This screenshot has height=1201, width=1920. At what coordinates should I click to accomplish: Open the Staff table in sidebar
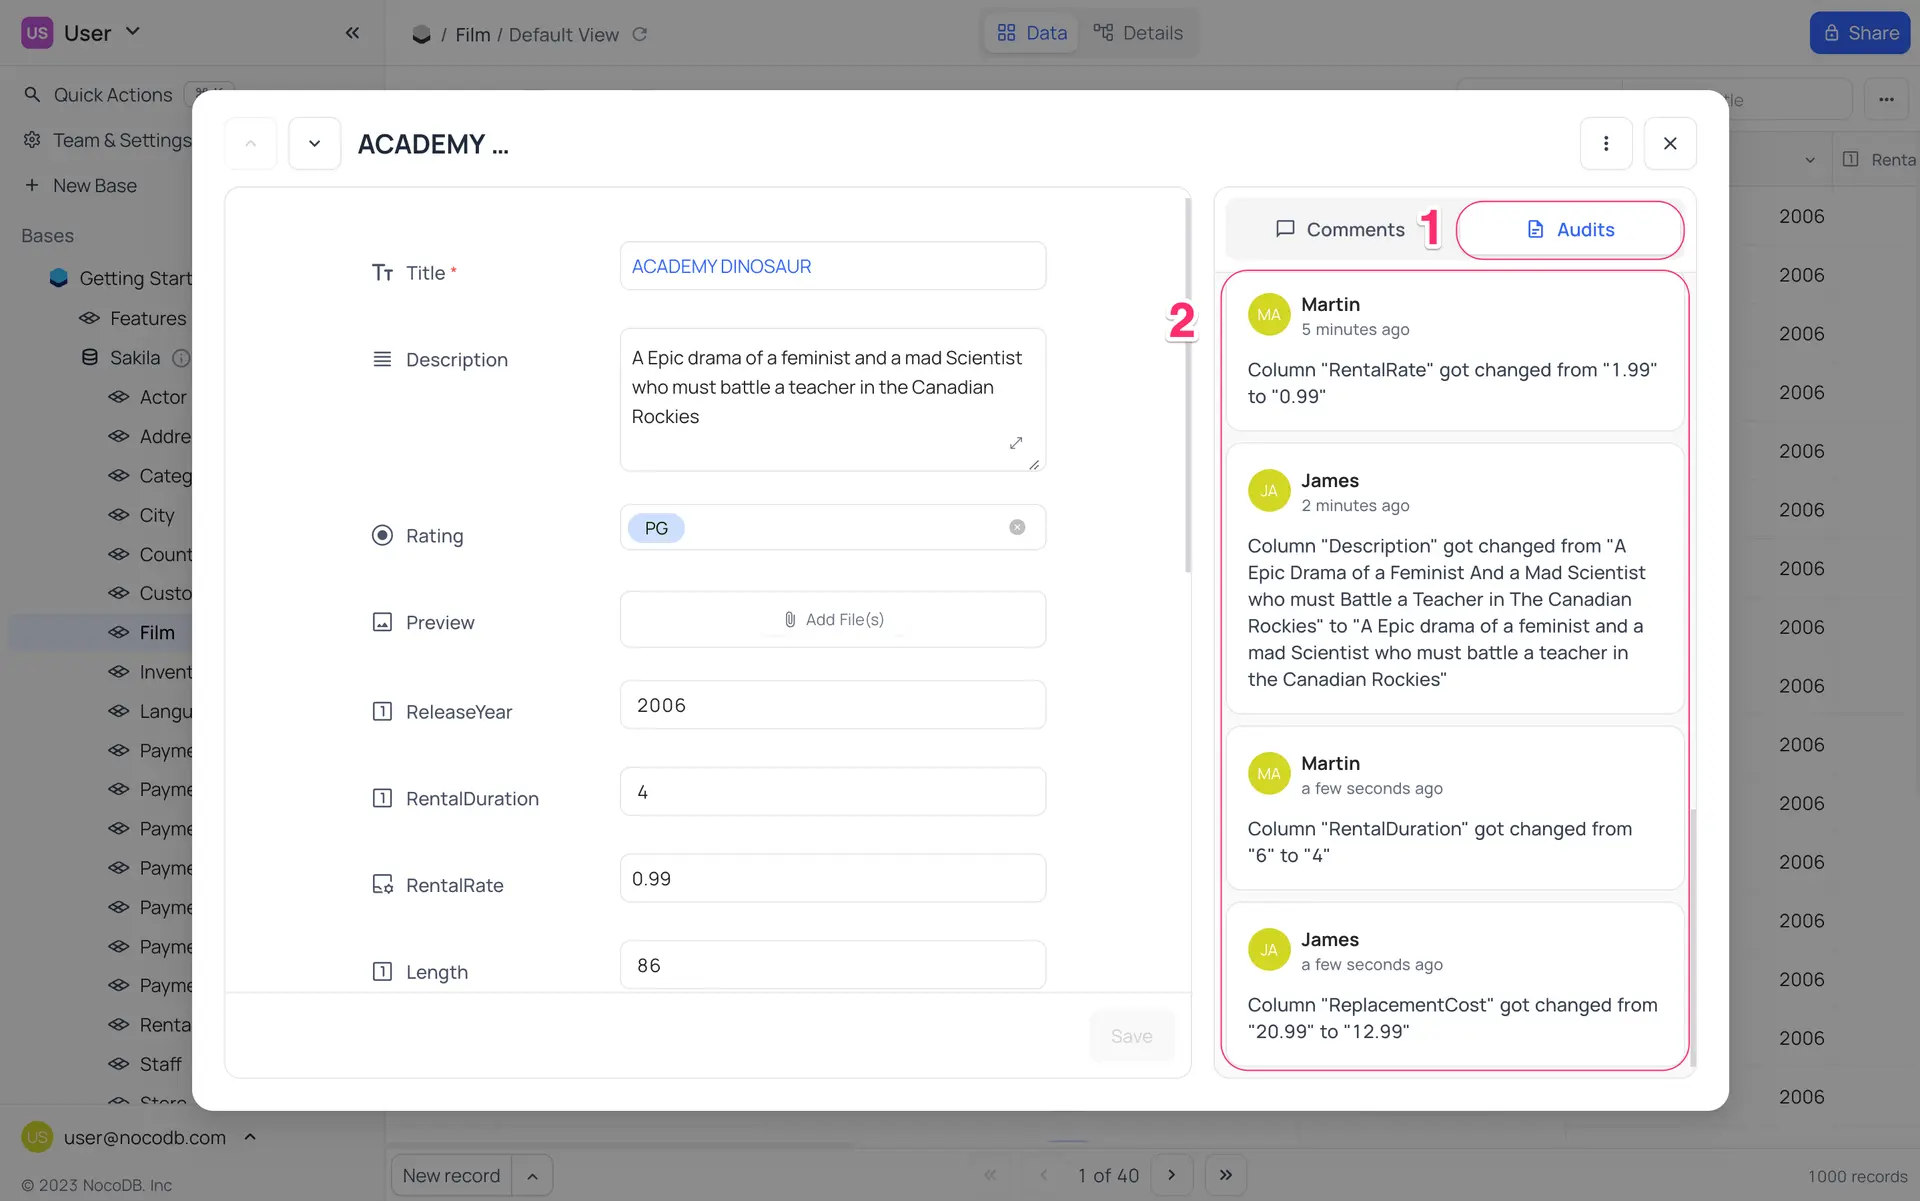[x=160, y=1064]
